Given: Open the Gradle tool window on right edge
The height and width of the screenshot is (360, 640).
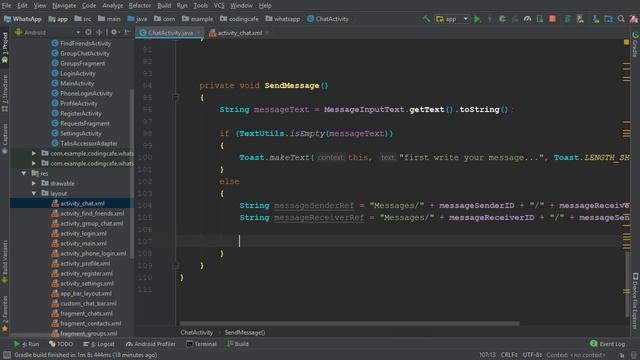Looking at the screenshot, I should (x=635, y=44).
